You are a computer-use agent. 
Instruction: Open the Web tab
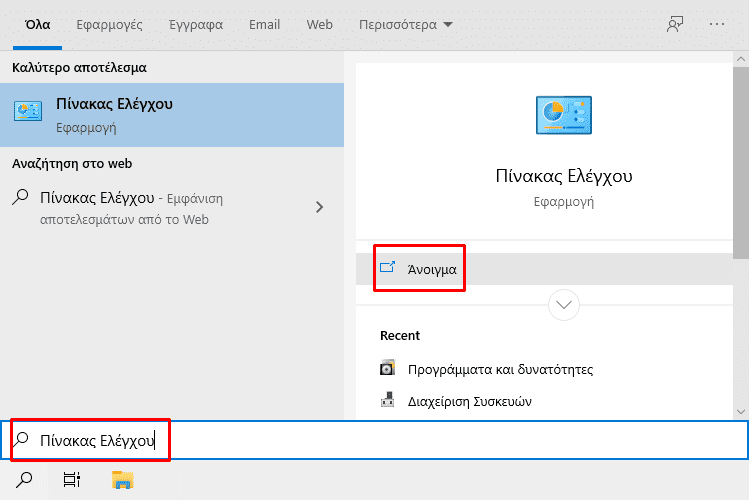tap(319, 25)
